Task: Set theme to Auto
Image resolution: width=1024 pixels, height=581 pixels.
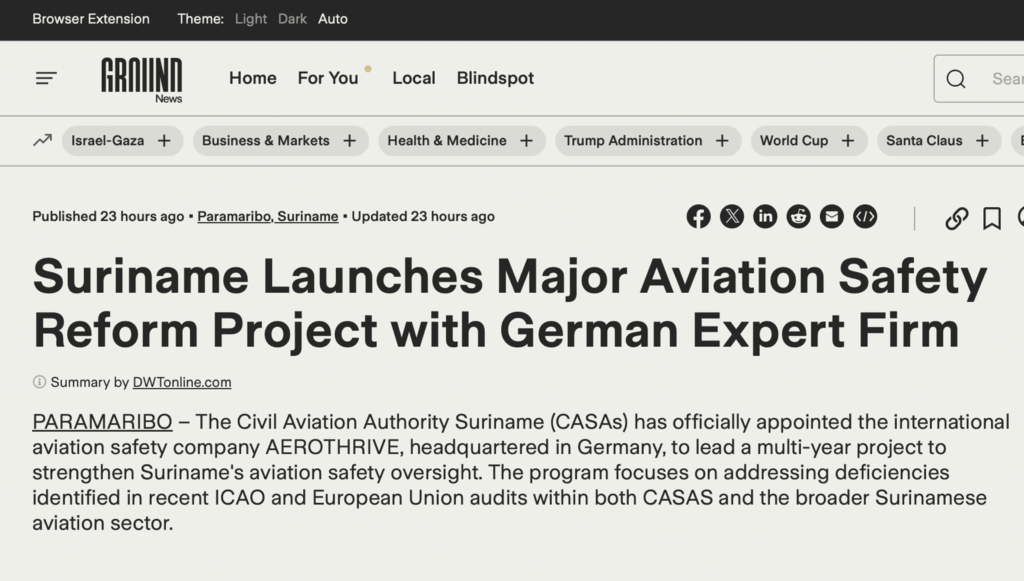Action: tap(333, 19)
